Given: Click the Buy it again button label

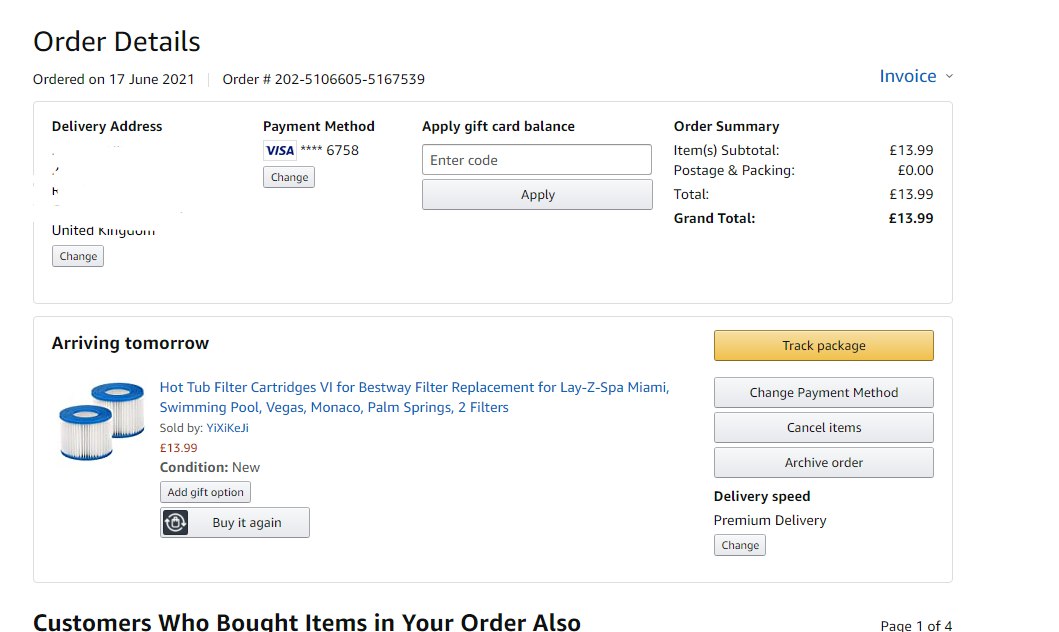Looking at the screenshot, I should click(247, 522).
